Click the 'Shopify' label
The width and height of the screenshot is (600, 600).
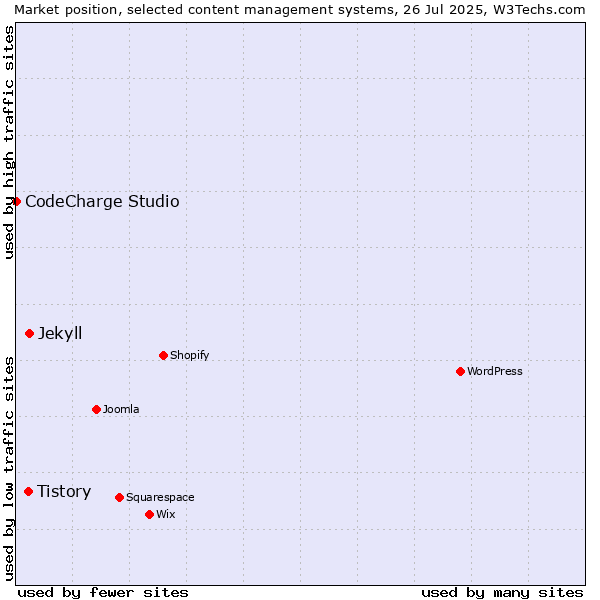pos(189,355)
